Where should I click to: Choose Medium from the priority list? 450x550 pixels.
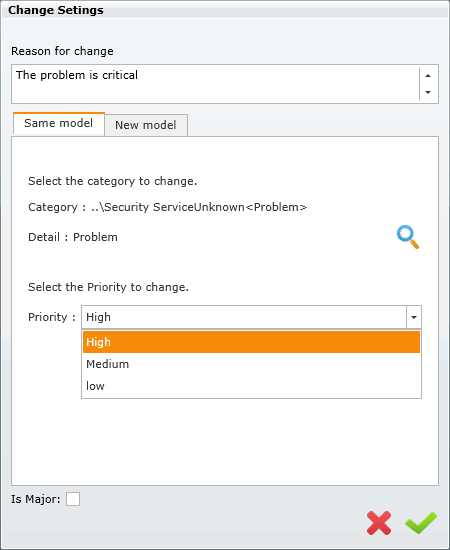click(251, 364)
